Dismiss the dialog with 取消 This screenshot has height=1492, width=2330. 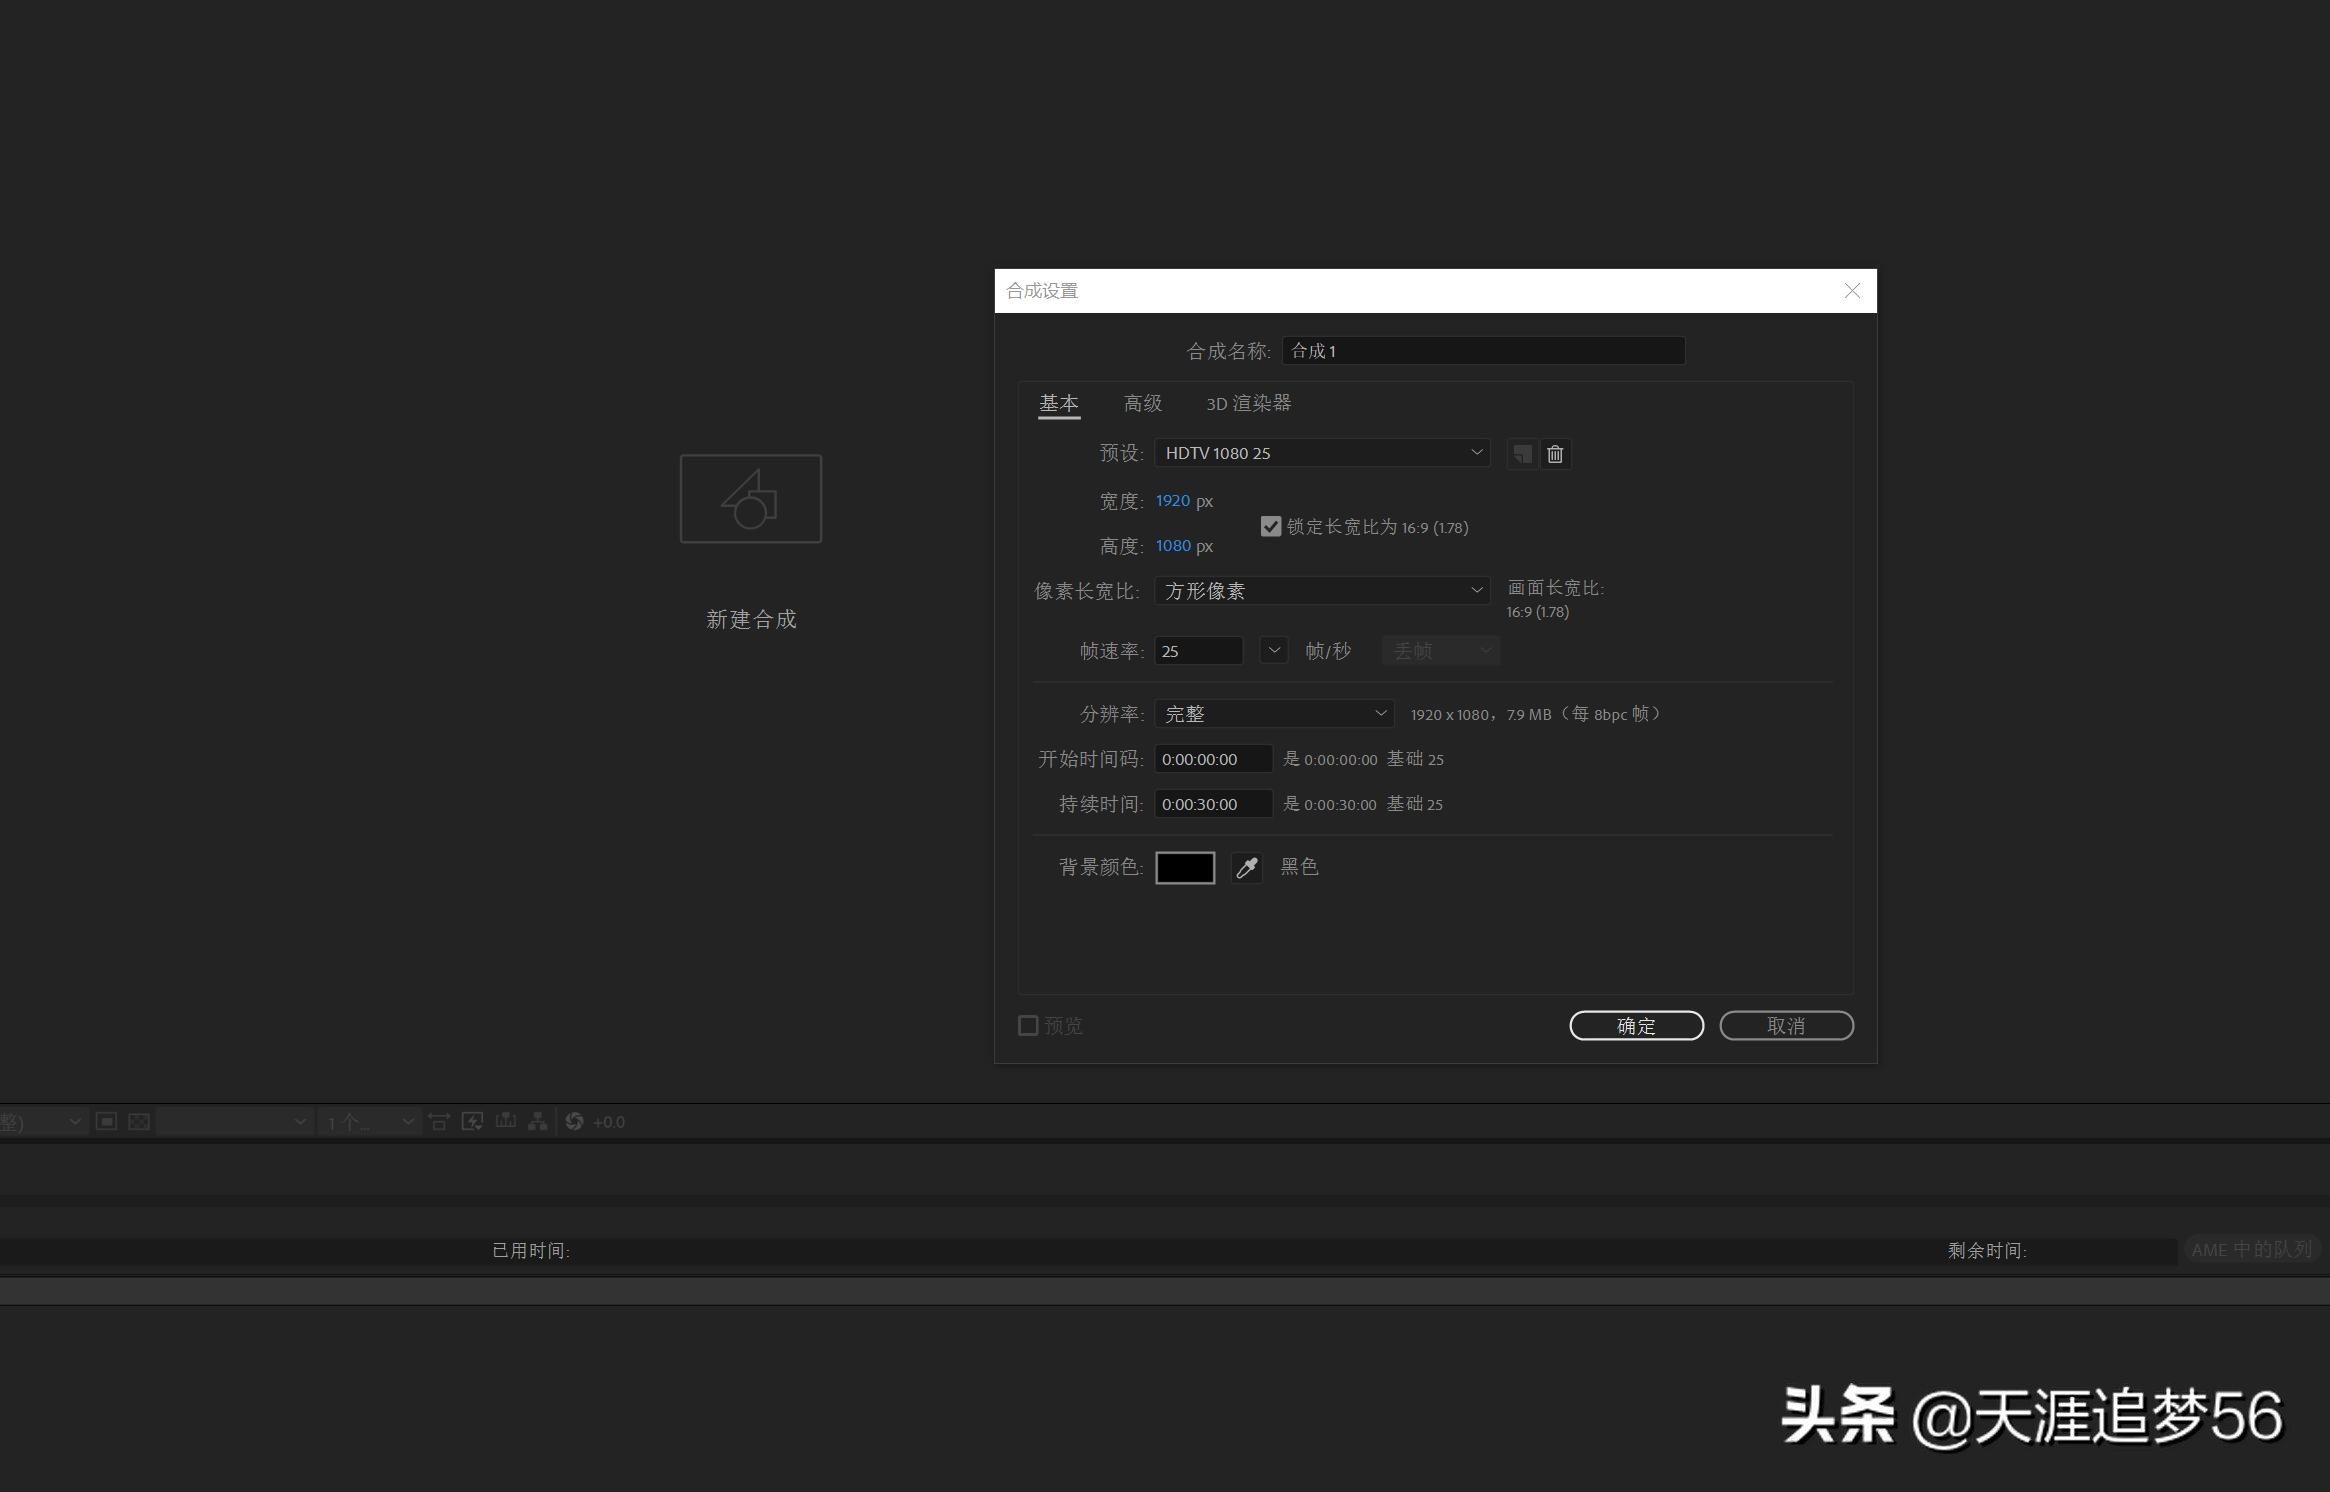tap(1786, 1025)
